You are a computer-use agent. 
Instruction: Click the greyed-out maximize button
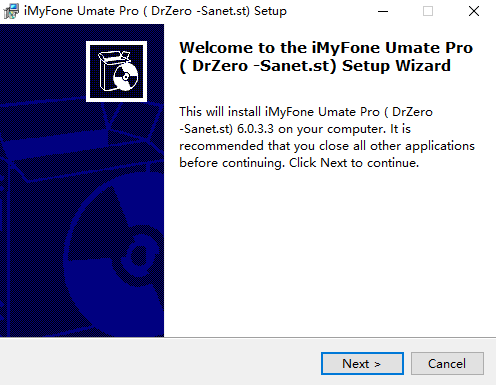tap(428, 11)
